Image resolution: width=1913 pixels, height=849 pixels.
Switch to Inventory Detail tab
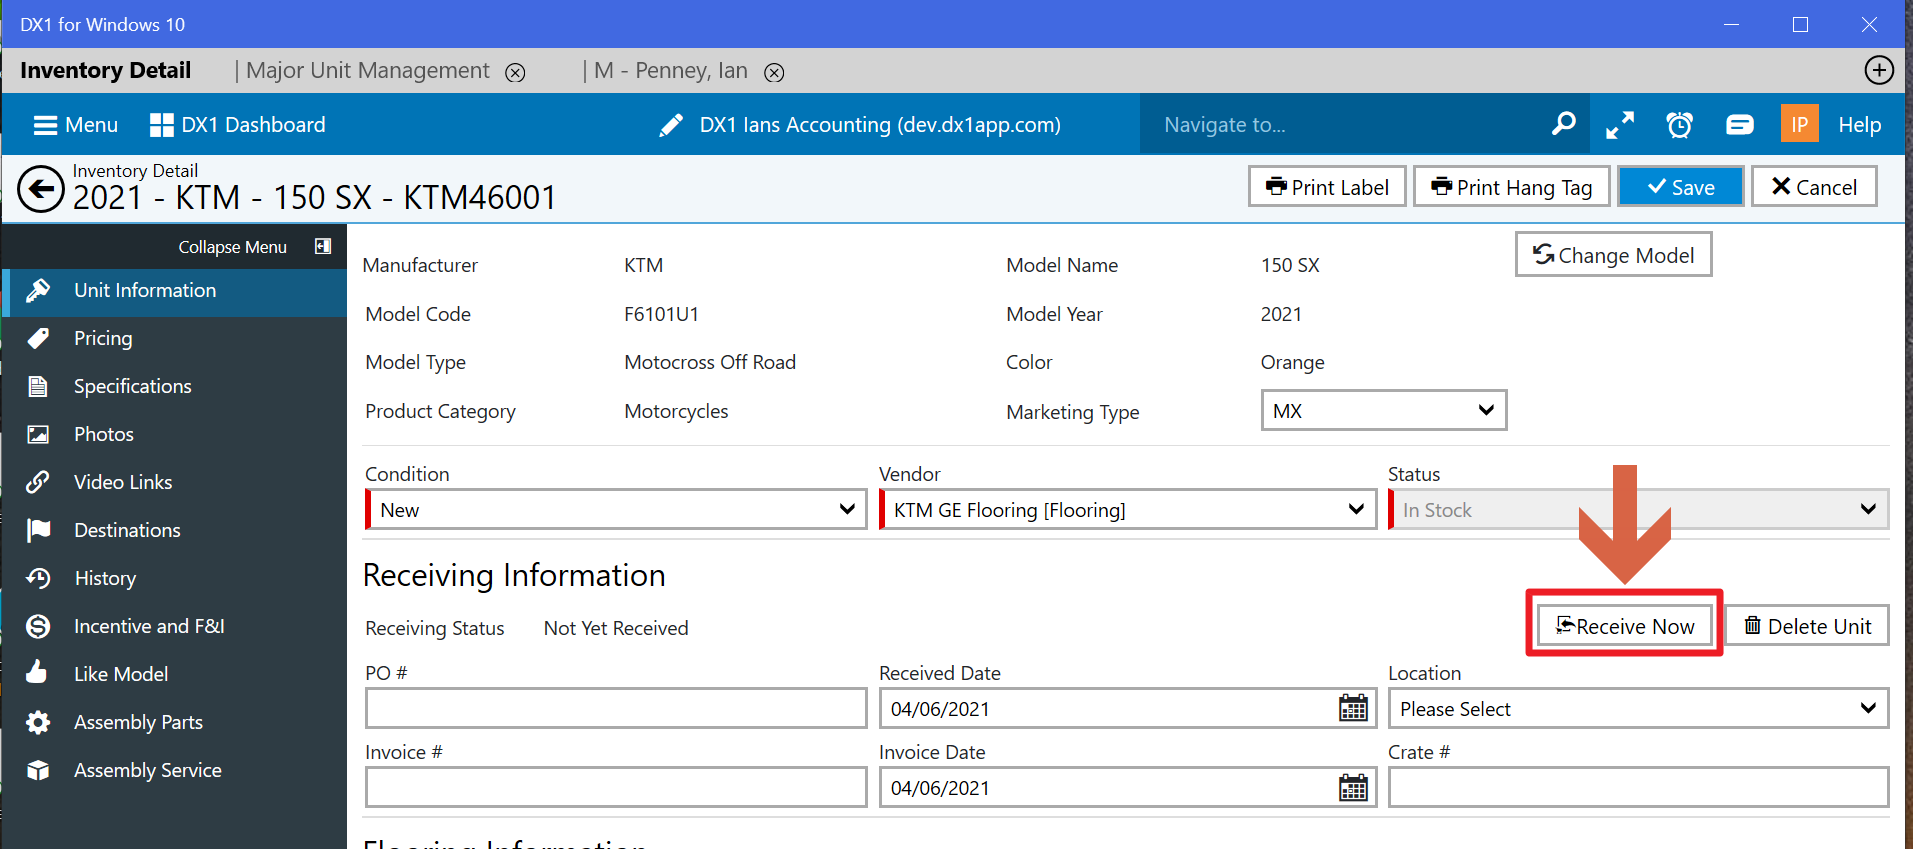pyautogui.click(x=106, y=70)
